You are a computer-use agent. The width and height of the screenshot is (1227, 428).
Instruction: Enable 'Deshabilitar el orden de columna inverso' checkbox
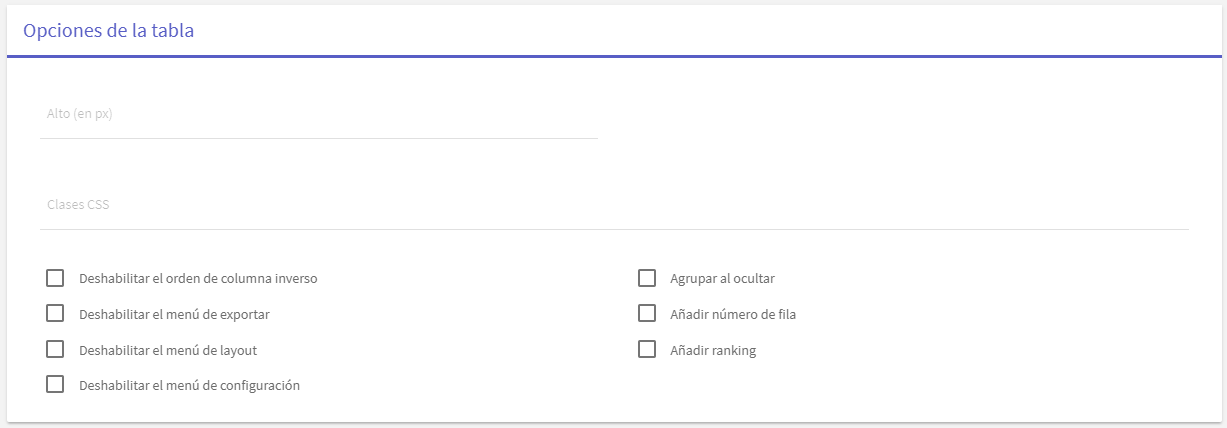55,278
